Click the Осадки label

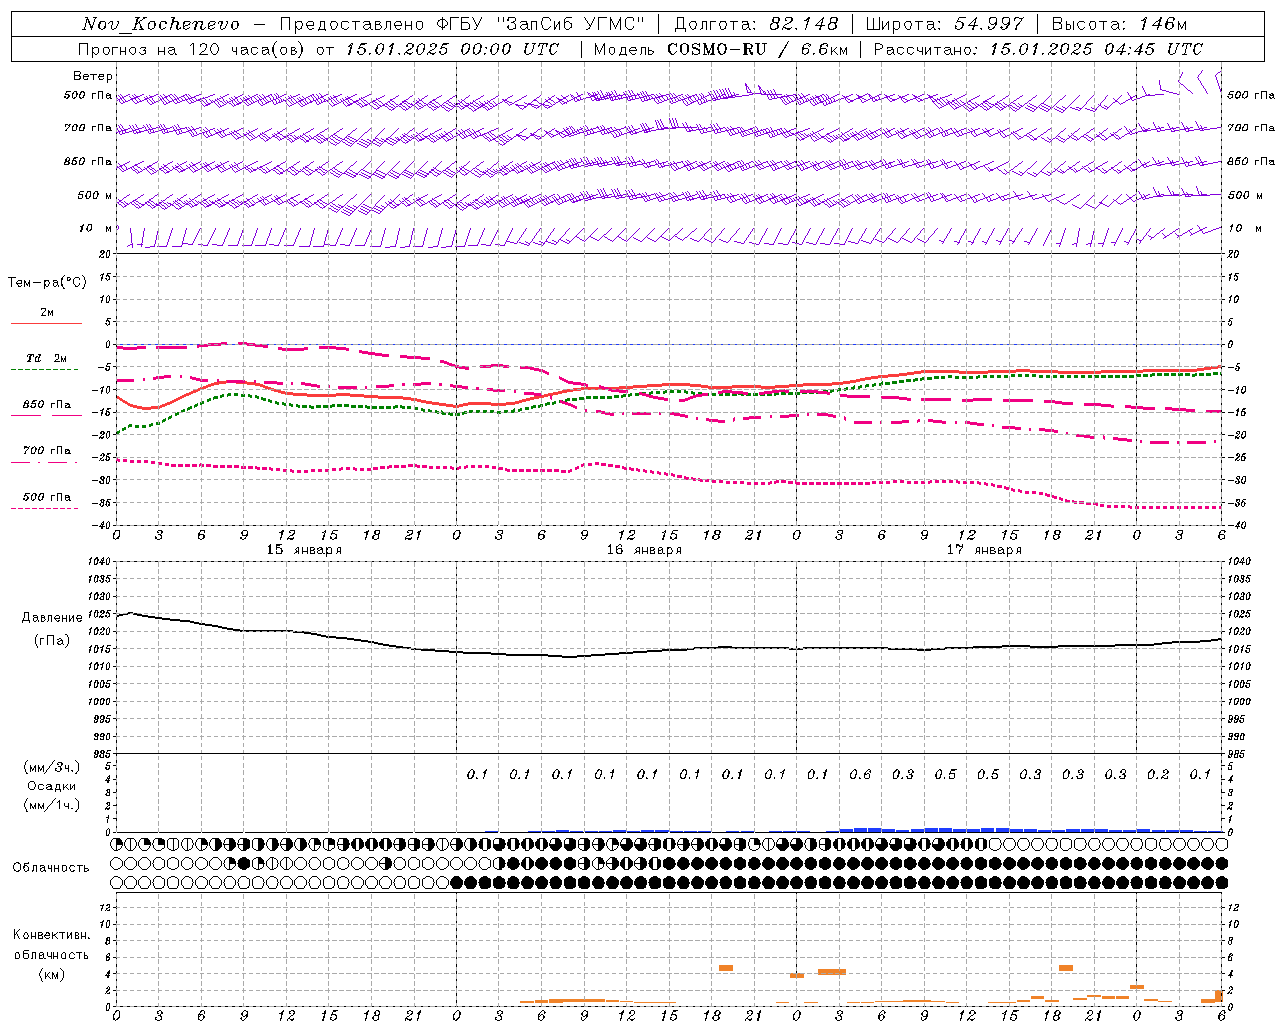[x=52, y=786]
